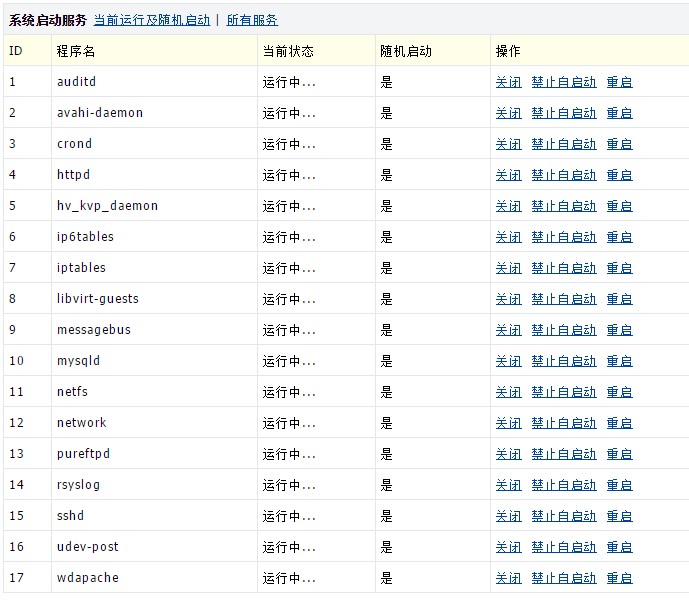Screen dimensions: 689x603
Task: Restart messagebus
Action: coord(619,330)
